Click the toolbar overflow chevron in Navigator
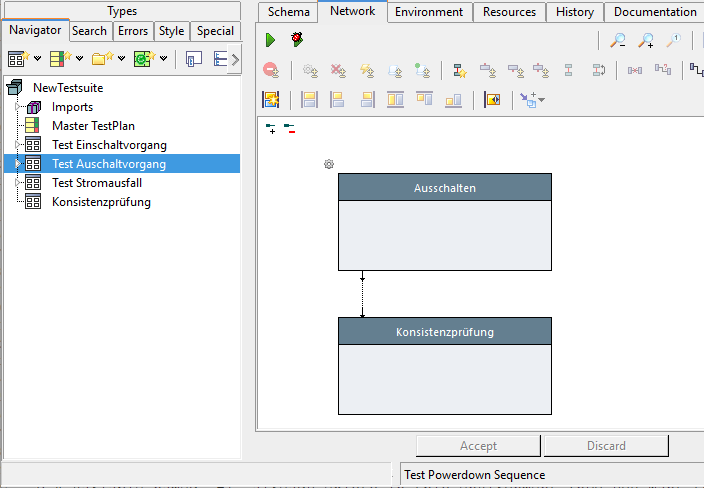Image resolution: width=704 pixels, height=488 pixels. tap(235, 60)
